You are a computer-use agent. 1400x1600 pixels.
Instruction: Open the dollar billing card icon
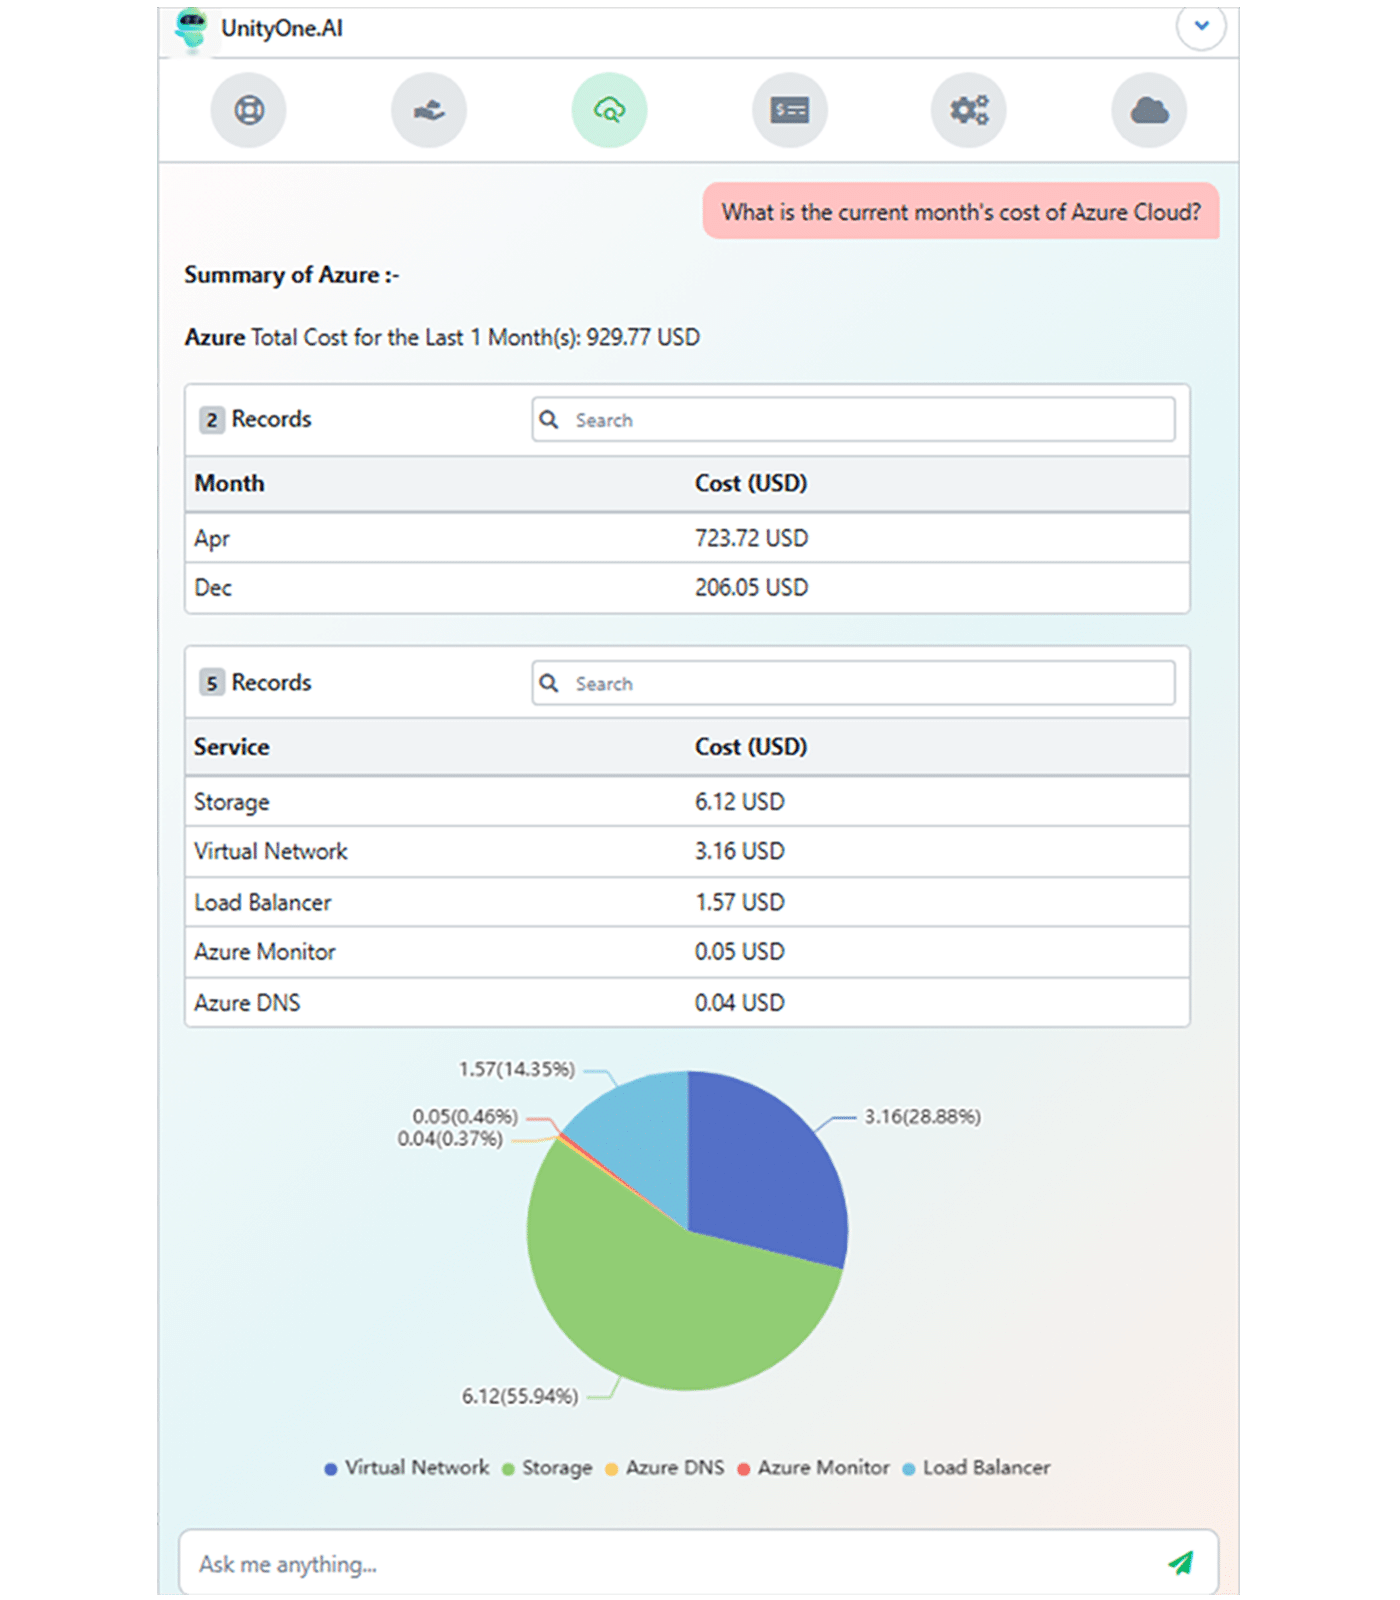789,110
